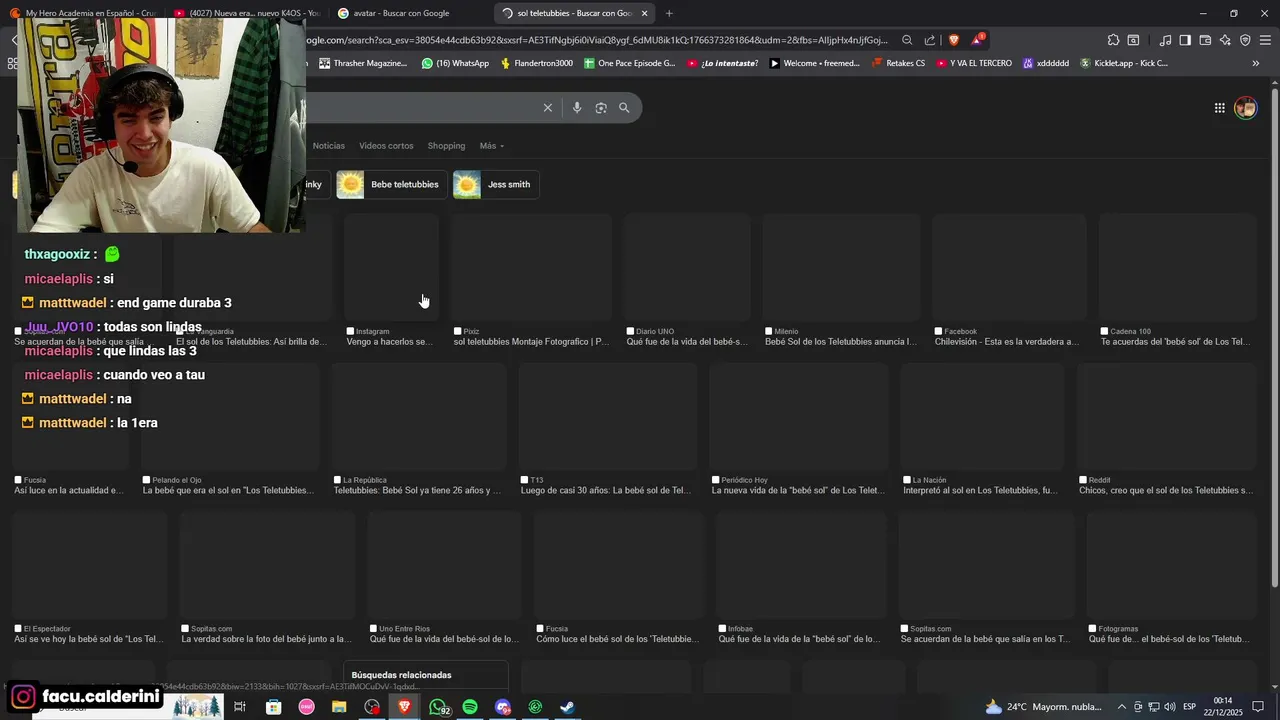Open the Y VA EL TERCERO bookmark

click(x=974, y=63)
